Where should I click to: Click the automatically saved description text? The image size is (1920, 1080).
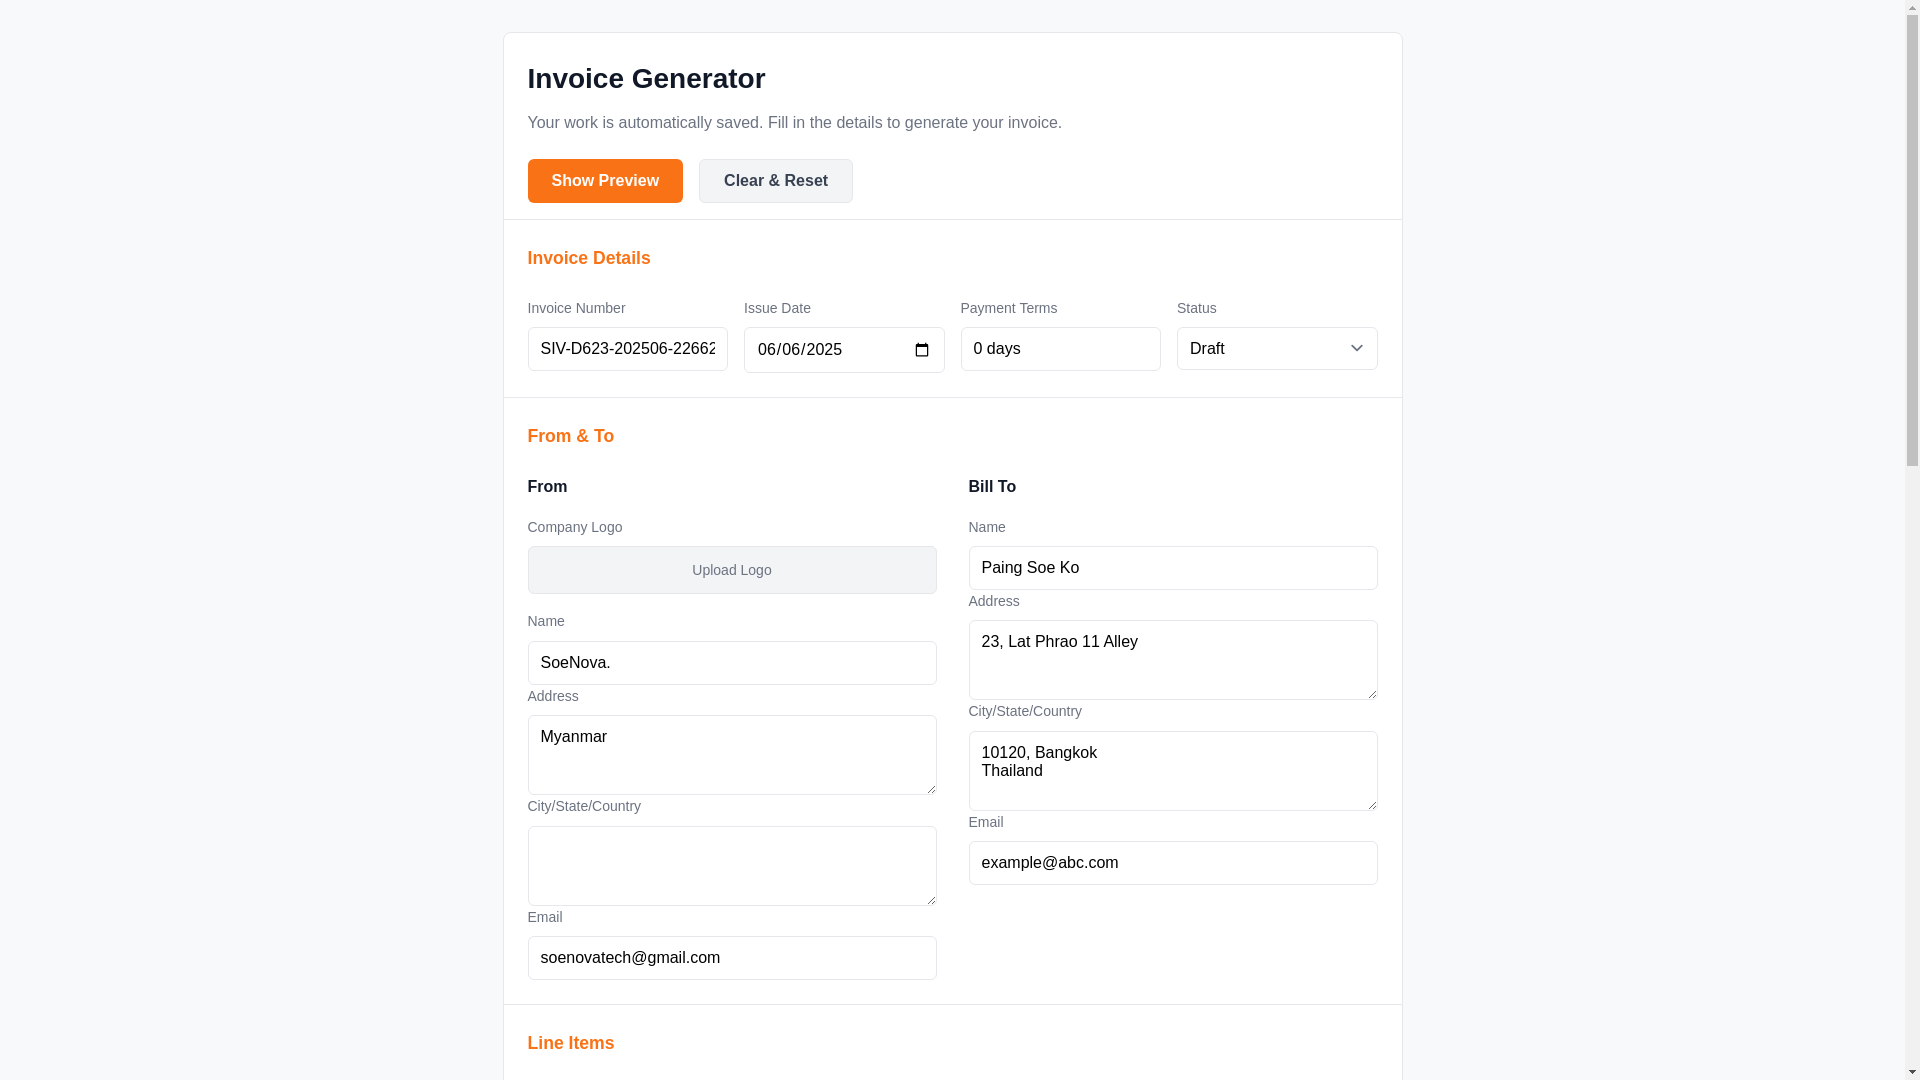(x=795, y=123)
